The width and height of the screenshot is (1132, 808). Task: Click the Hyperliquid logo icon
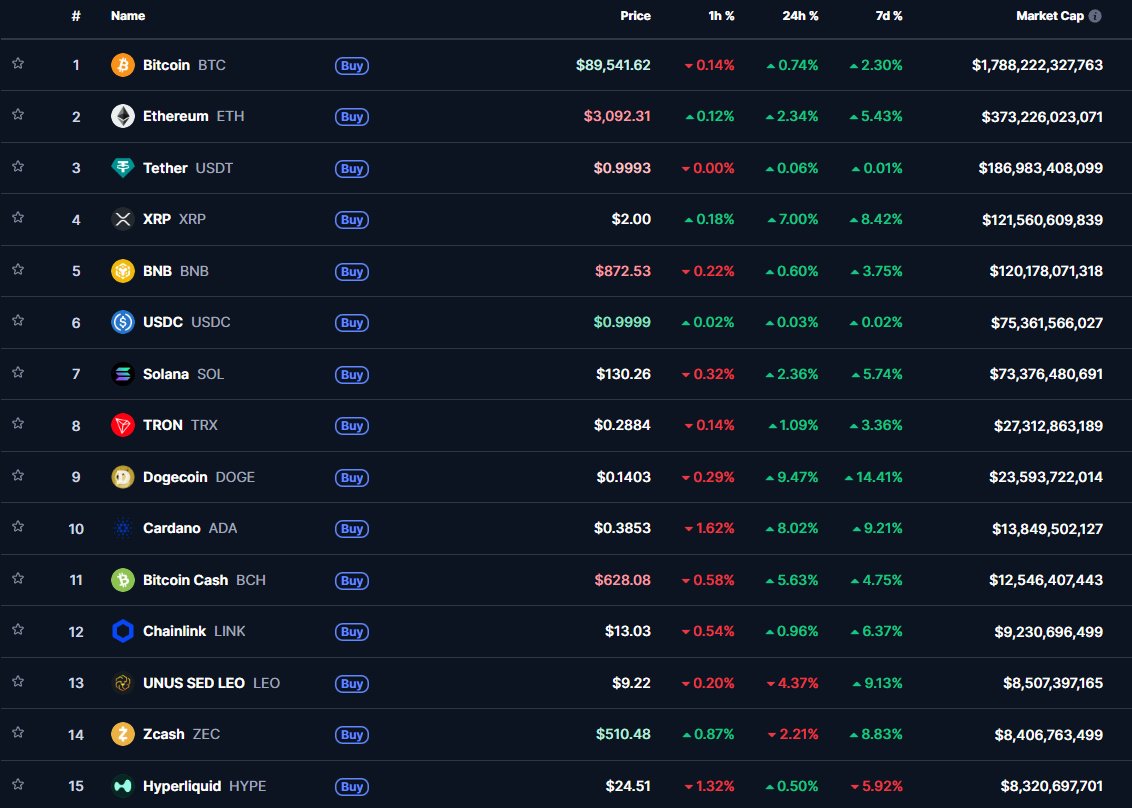pyautogui.click(x=123, y=786)
